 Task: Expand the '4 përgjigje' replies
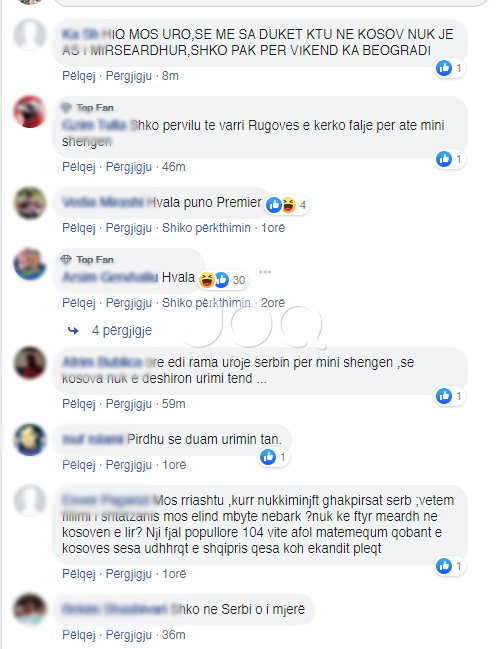tap(122, 330)
